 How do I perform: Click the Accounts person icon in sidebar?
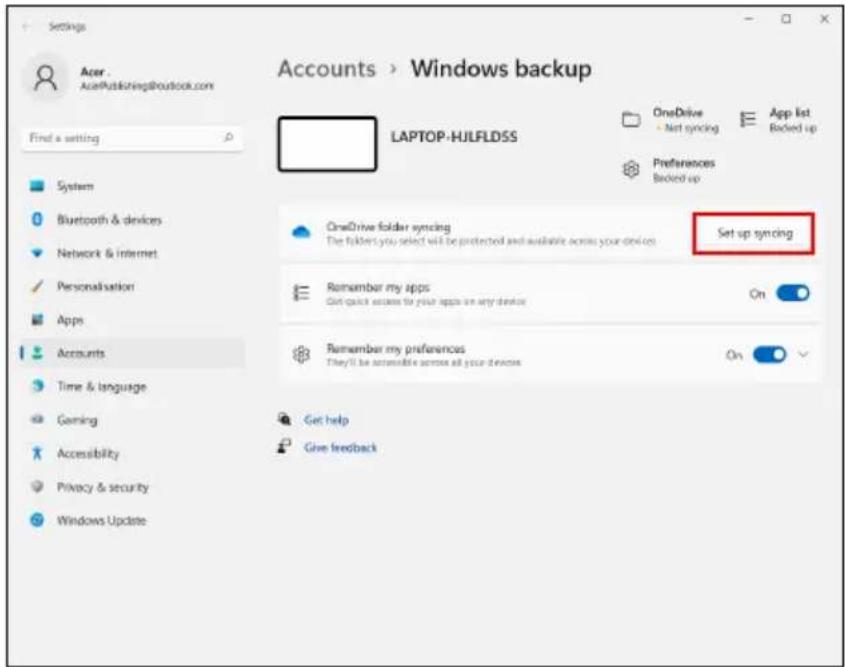coord(37,353)
